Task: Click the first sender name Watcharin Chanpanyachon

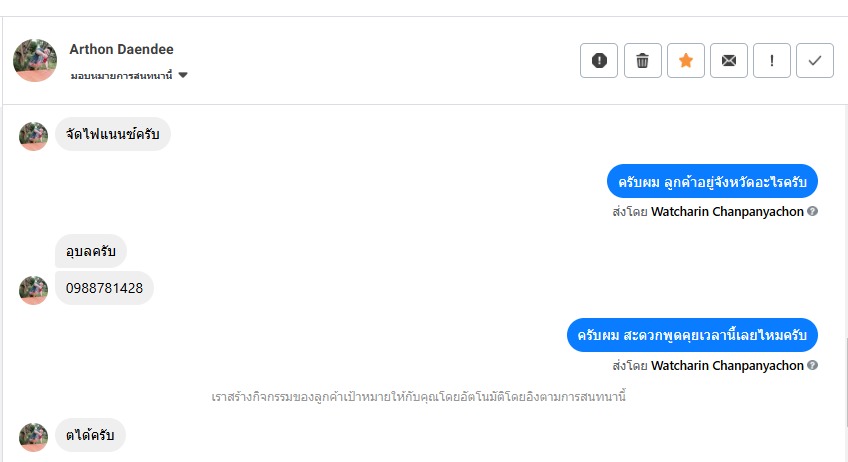Action: click(727, 212)
